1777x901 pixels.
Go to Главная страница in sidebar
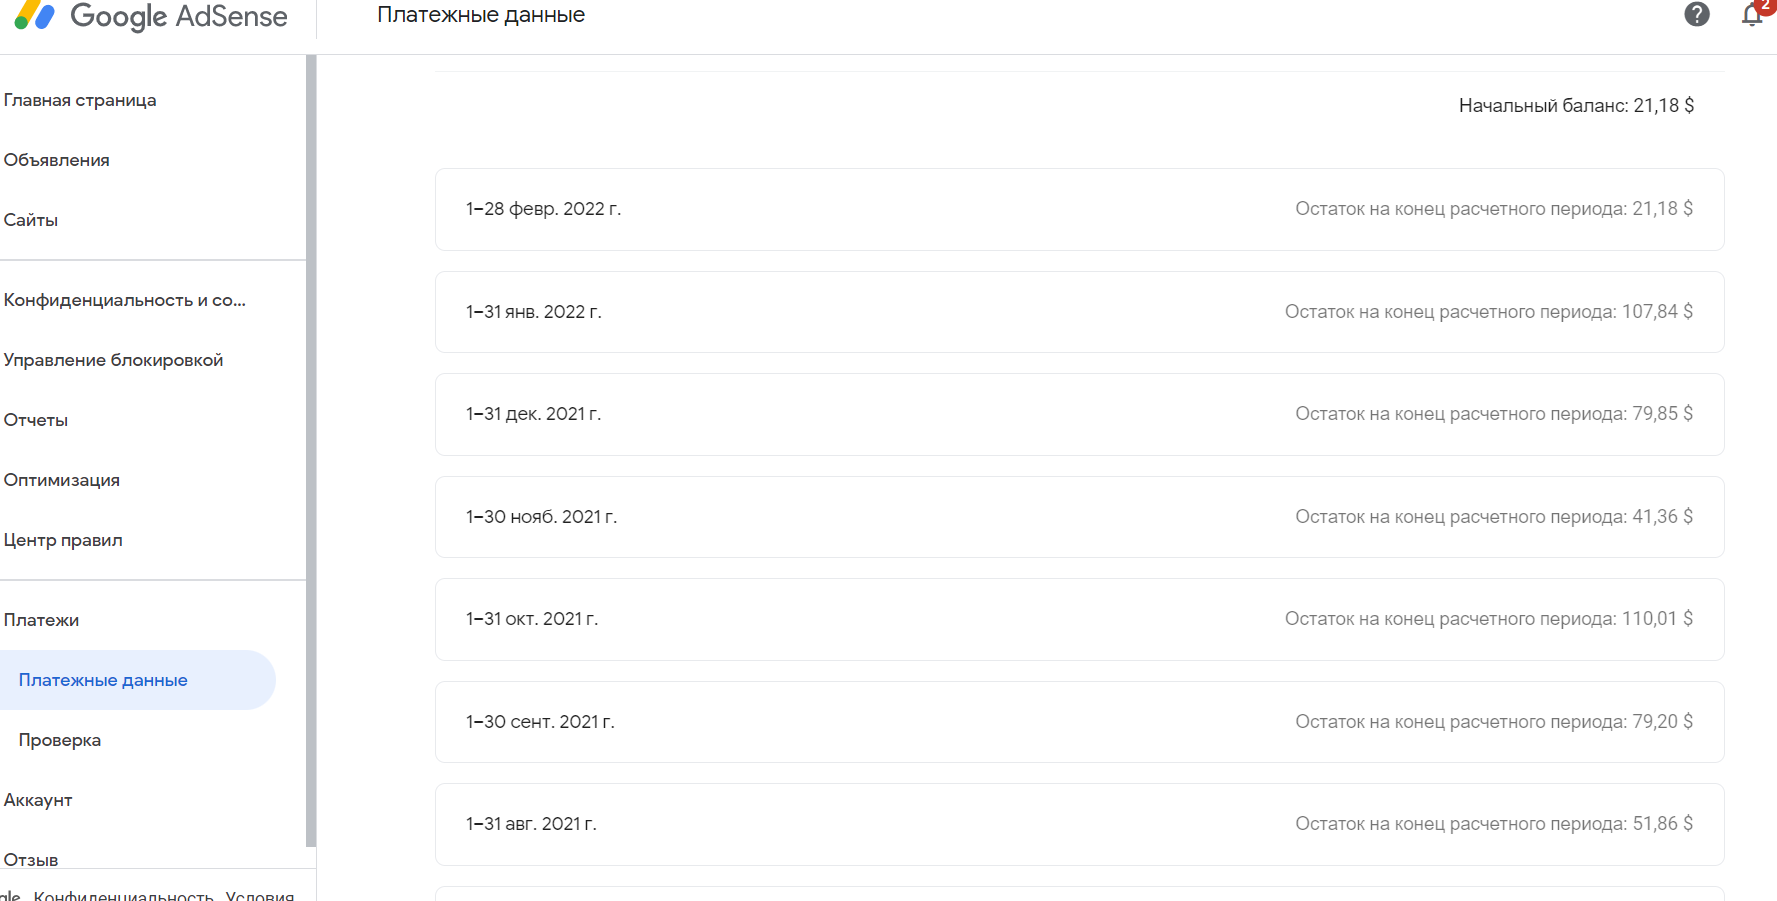tap(80, 100)
